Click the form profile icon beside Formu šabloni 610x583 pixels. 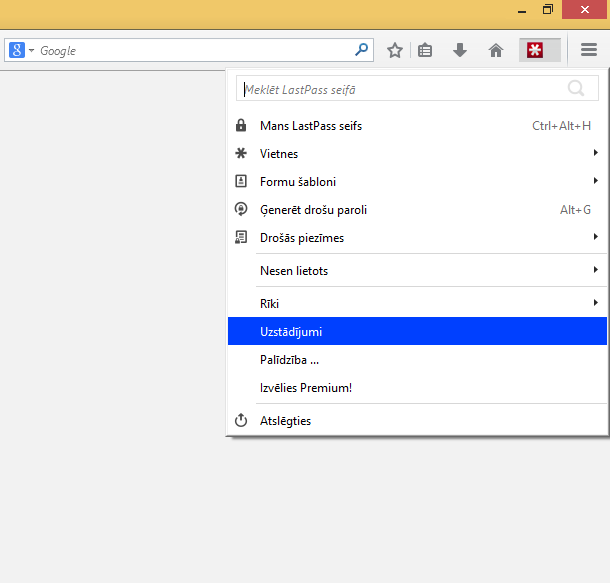point(241,181)
